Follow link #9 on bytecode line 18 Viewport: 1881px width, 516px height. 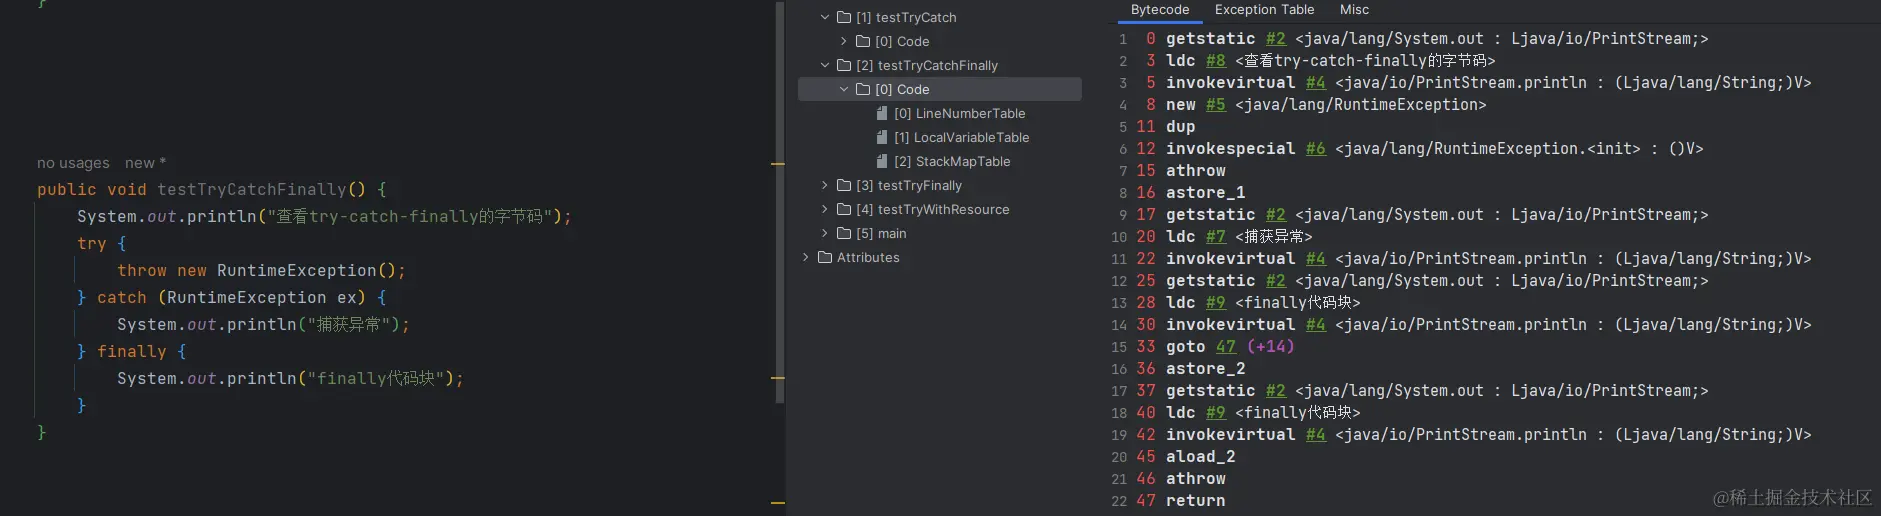[1215, 412]
